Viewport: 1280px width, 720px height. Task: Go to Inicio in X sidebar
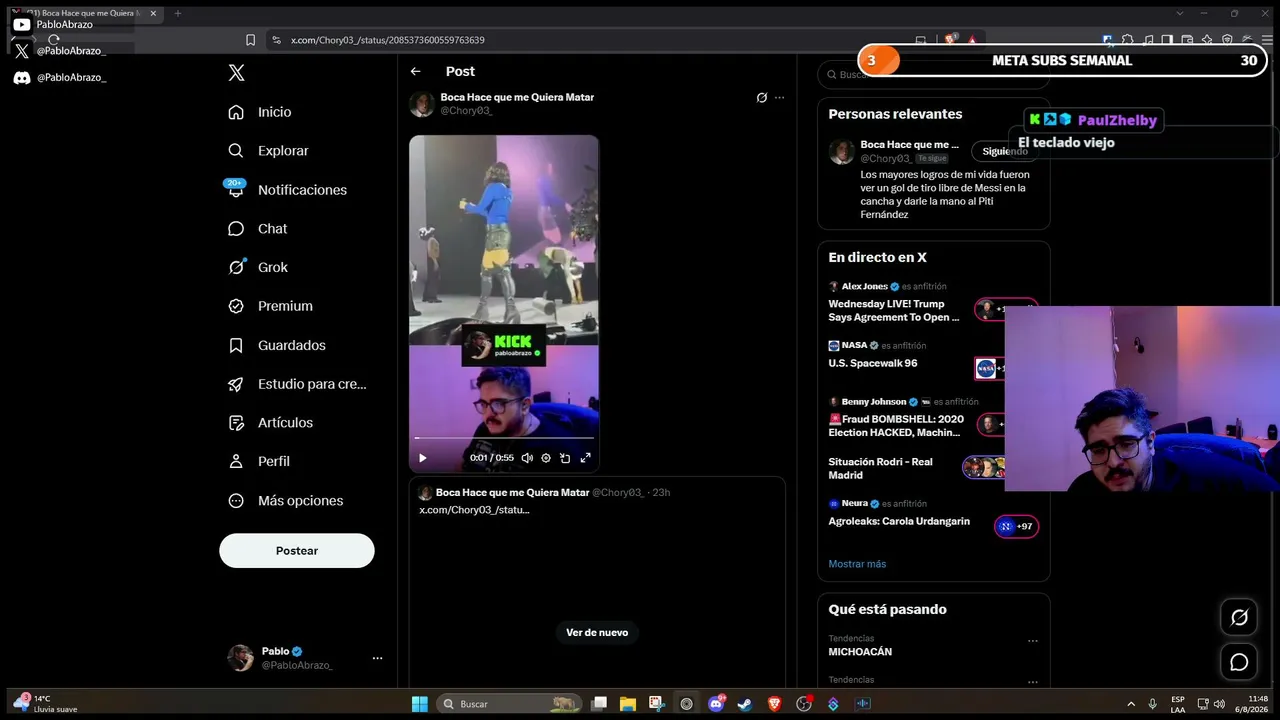pos(260,112)
